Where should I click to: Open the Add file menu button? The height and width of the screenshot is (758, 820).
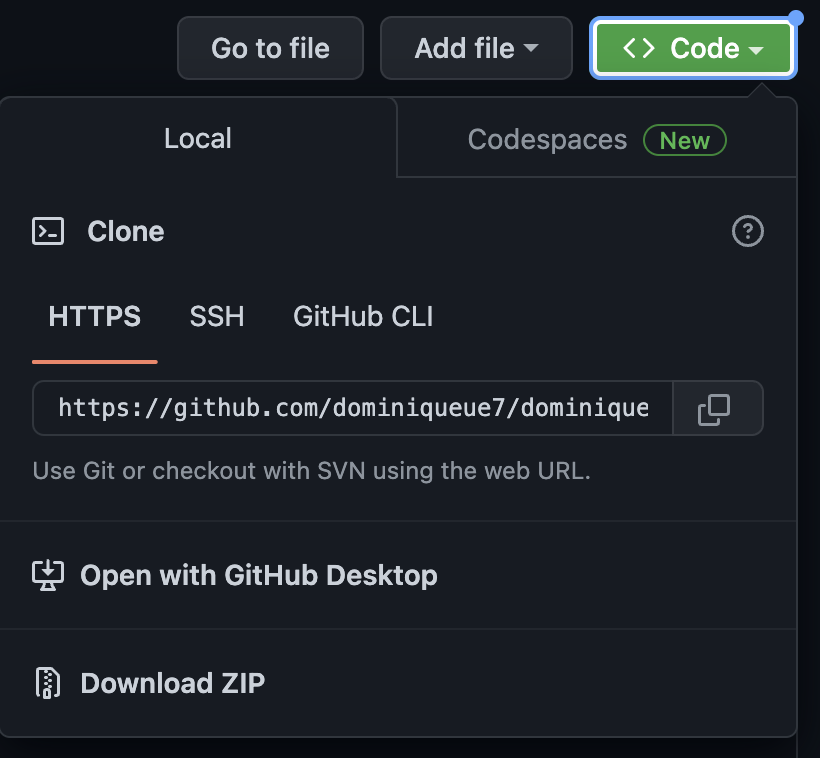(x=476, y=48)
